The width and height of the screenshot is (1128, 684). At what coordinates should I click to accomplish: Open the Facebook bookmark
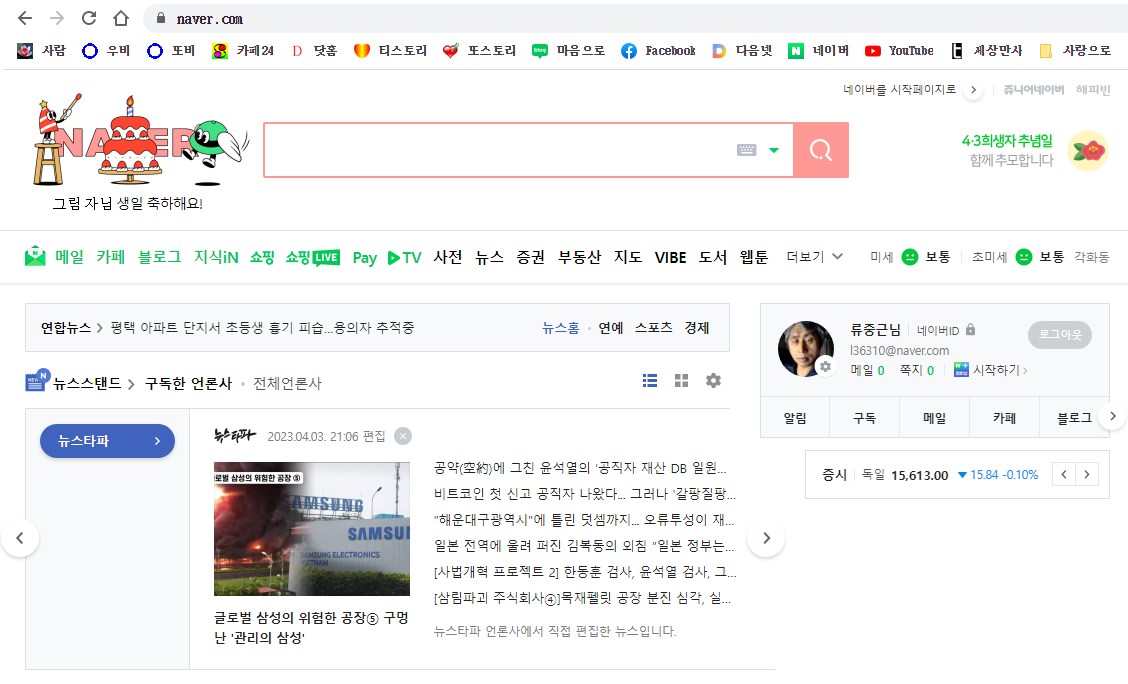(x=658, y=50)
